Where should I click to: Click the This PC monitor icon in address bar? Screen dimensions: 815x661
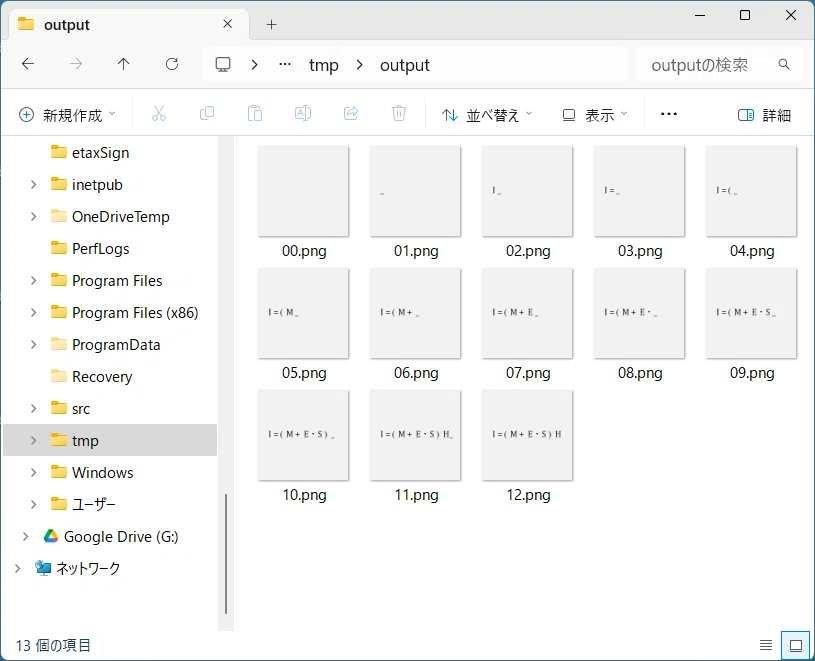coord(223,64)
